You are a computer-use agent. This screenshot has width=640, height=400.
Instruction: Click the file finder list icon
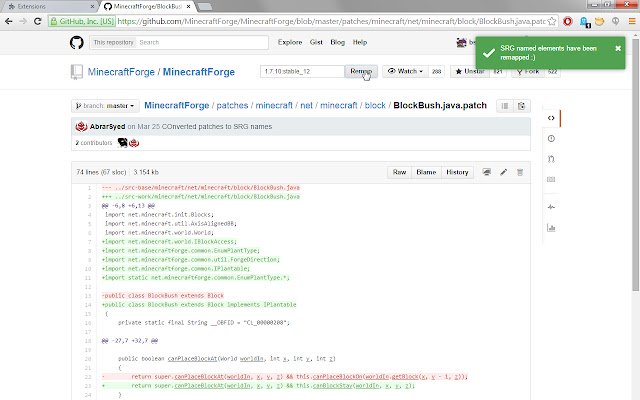(x=505, y=106)
